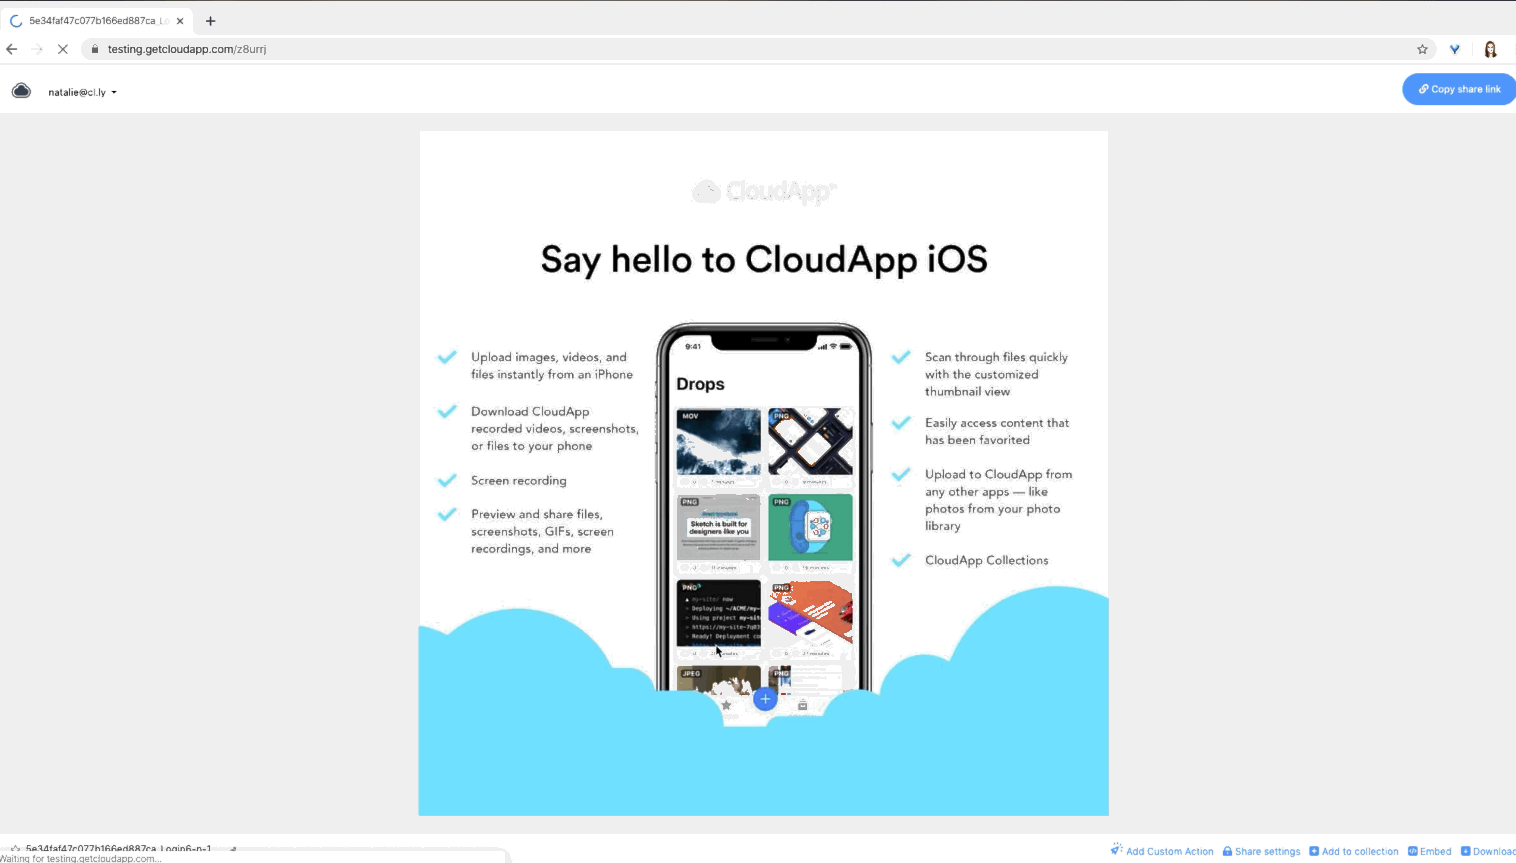Viewport: 1516px width, 863px height.
Task: Click the 'Drops' title on phone screen
Action: coord(700,384)
